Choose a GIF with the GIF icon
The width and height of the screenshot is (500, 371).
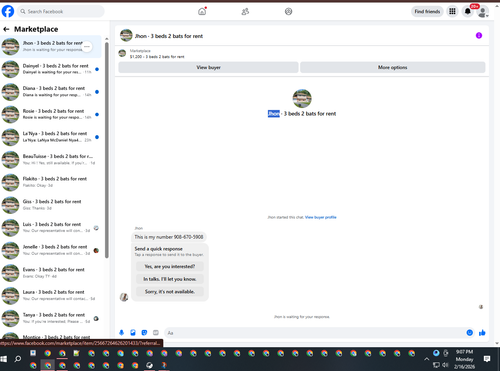(156, 333)
